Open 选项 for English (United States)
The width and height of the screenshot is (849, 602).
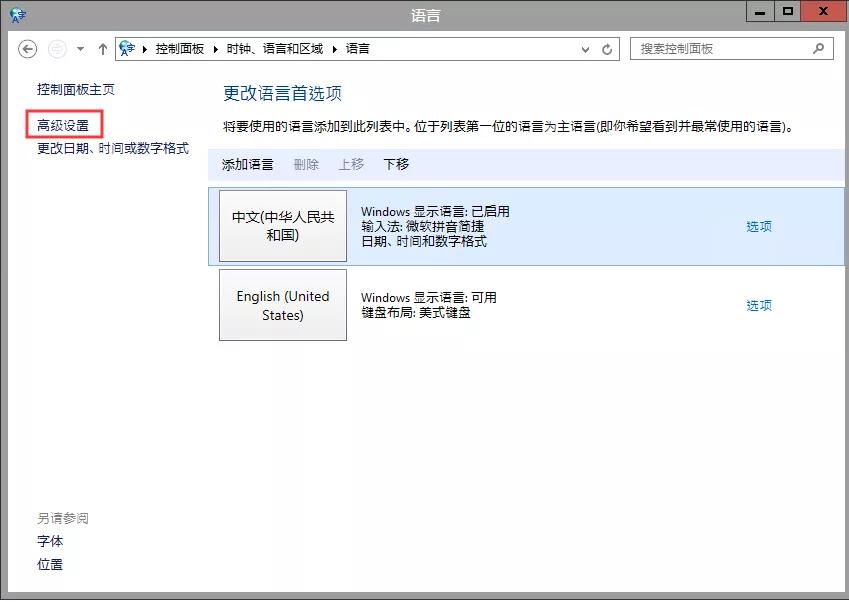pyautogui.click(x=758, y=305)
